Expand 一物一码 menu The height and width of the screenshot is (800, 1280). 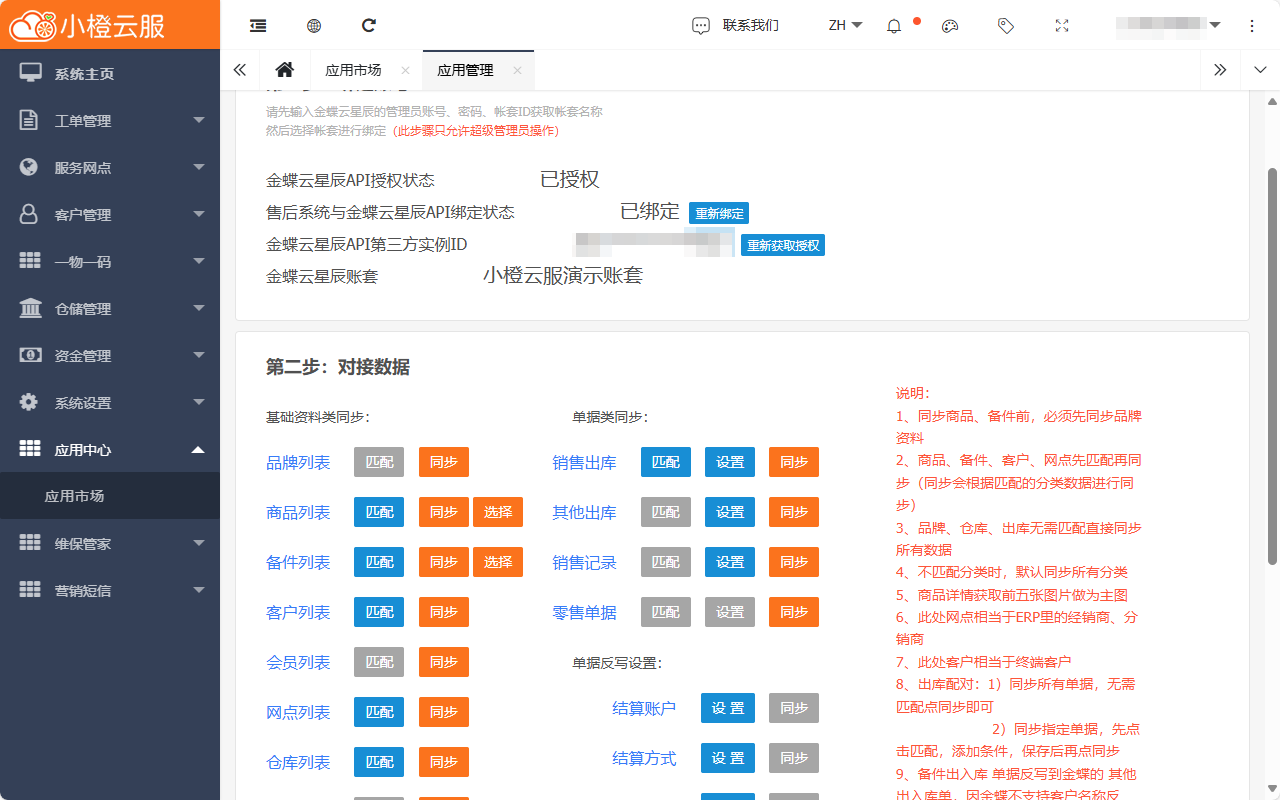point(110,261)
